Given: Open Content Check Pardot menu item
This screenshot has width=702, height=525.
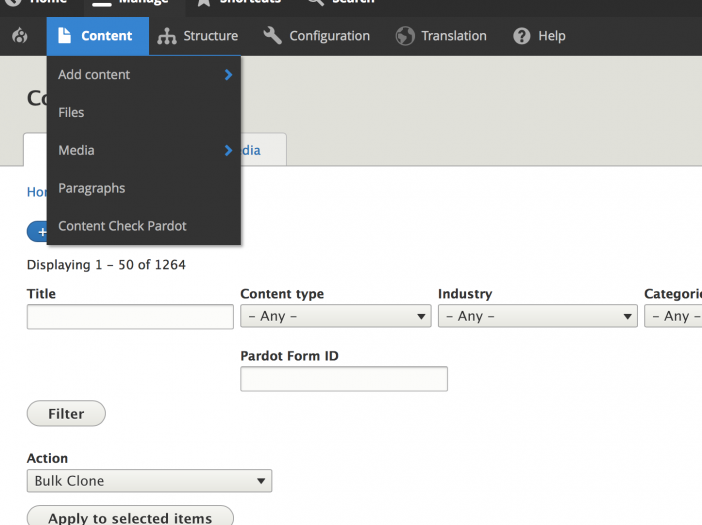Looking at the screenshot, I should click(x=123, y=226).
